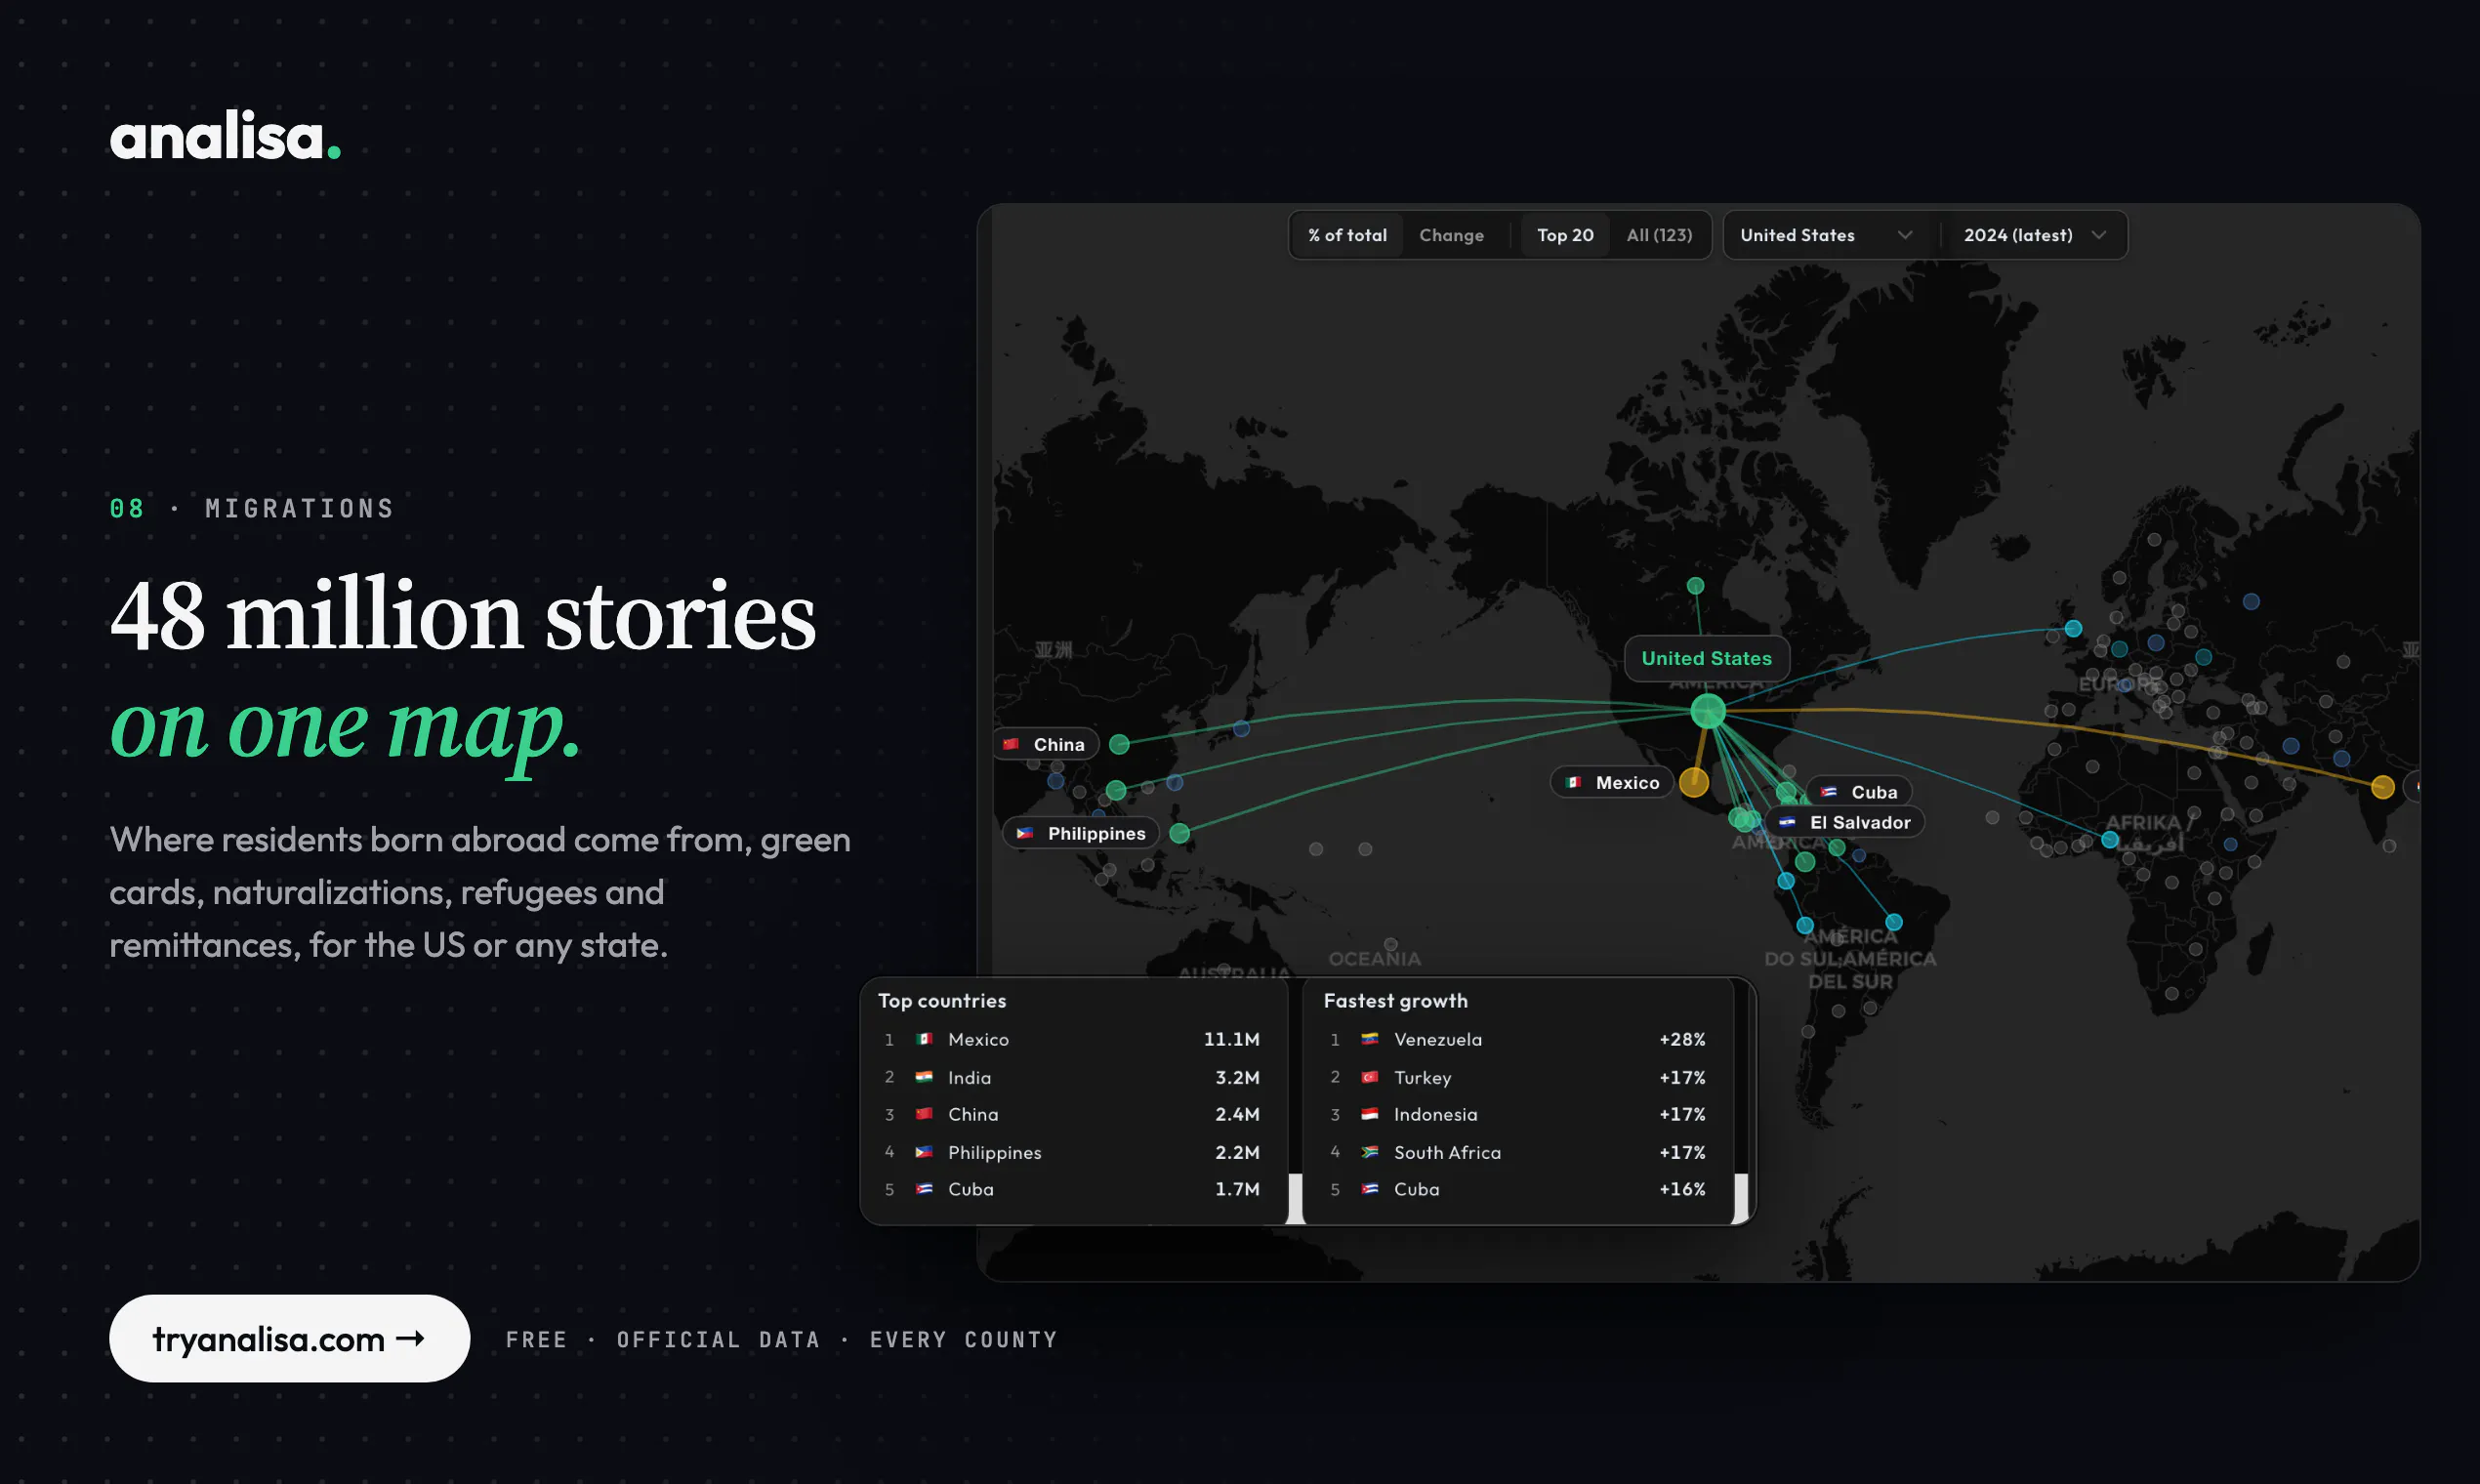Click the green Philippines node marker
Image resolution: width=2480 pixels, height=1484 pixels.
tap(1179, 833)
